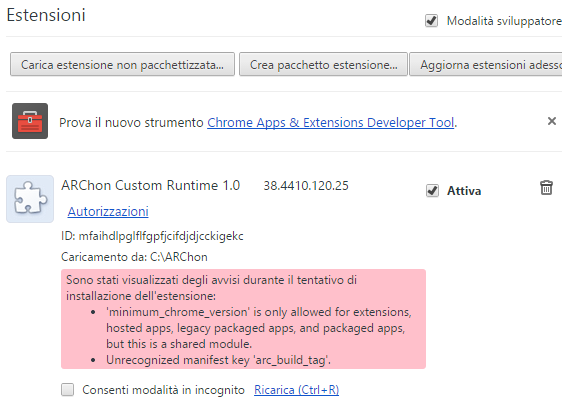Viewport: 567px width, 401px height.
Task: Click Carica estensione non pacchettizzata button
Action: tap(122, 65)
